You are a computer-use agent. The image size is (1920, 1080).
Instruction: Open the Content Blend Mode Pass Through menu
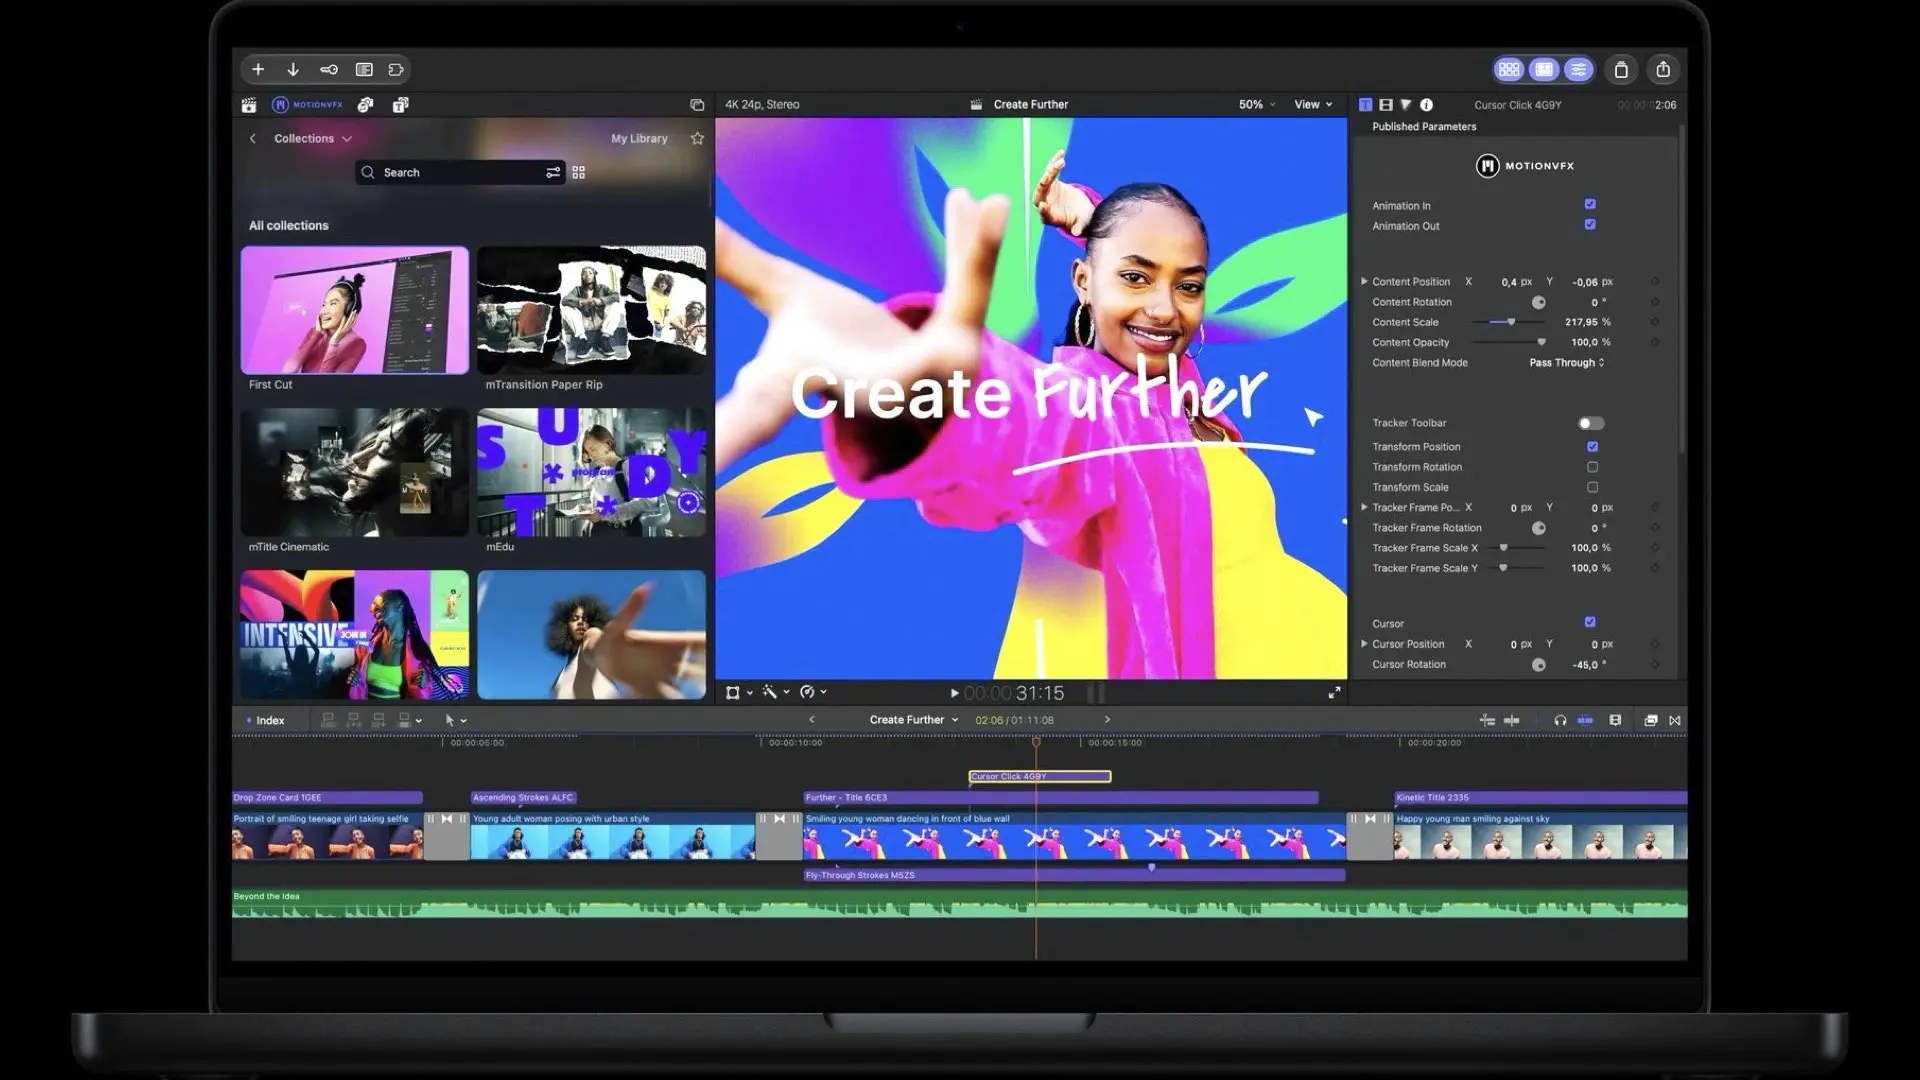(x=1566, y=363)
